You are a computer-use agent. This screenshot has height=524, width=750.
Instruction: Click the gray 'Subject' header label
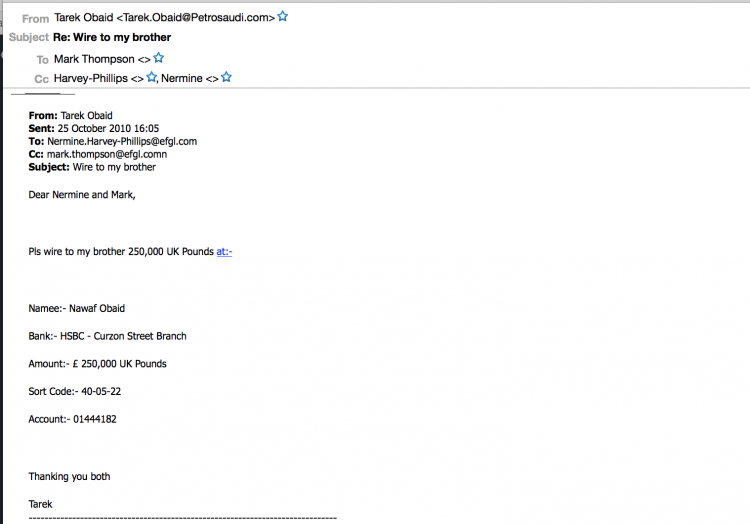[29, 37]
